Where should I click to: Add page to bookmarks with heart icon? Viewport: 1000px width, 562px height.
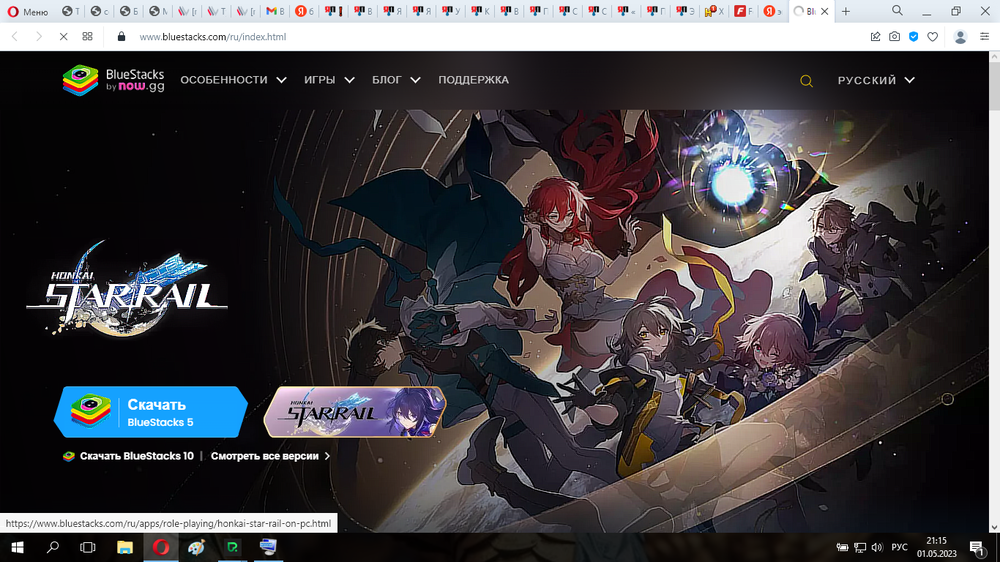point(932,37)
